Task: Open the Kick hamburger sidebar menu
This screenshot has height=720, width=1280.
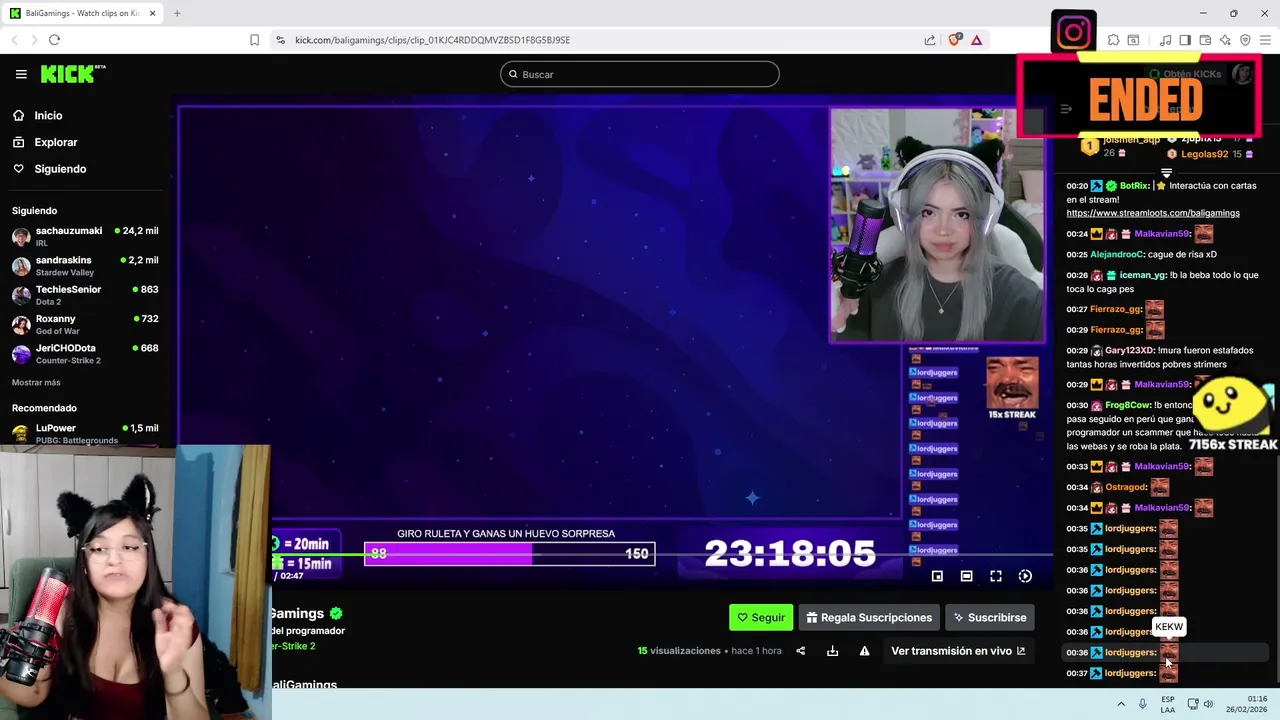Action: (21, 74)
